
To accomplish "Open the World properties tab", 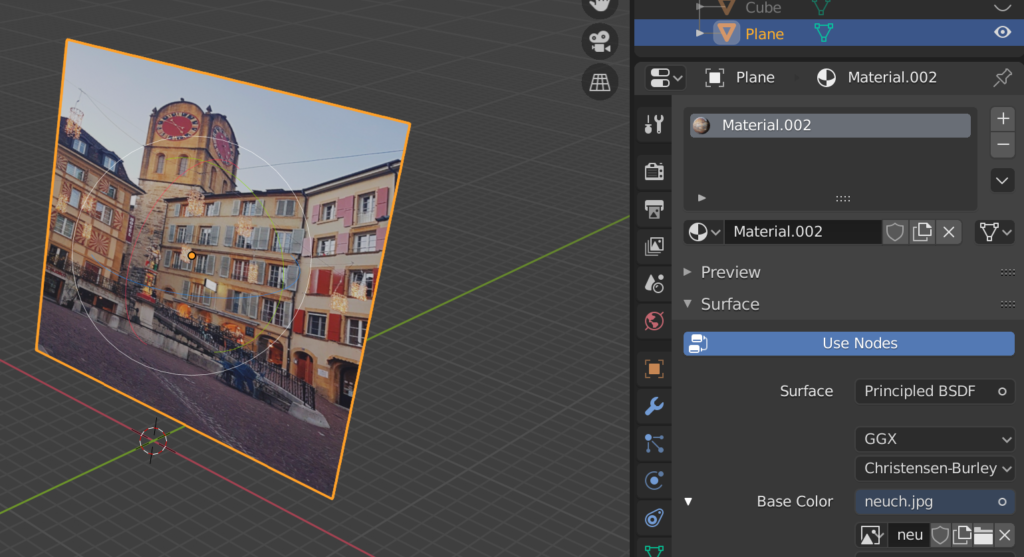I will 654,321.
